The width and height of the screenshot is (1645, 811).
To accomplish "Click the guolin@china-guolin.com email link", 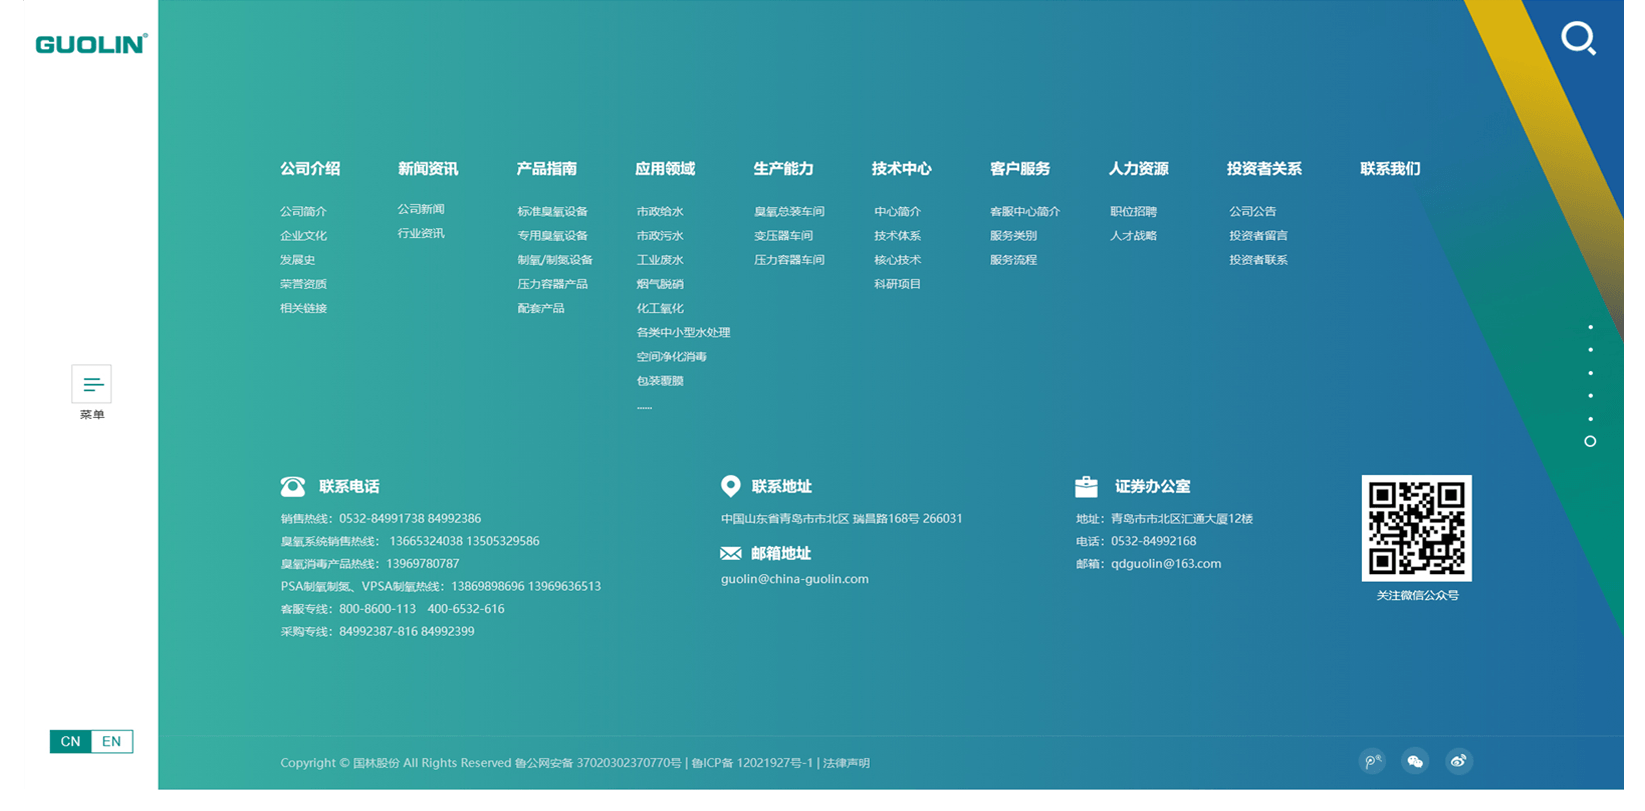I will click(795, 579).
